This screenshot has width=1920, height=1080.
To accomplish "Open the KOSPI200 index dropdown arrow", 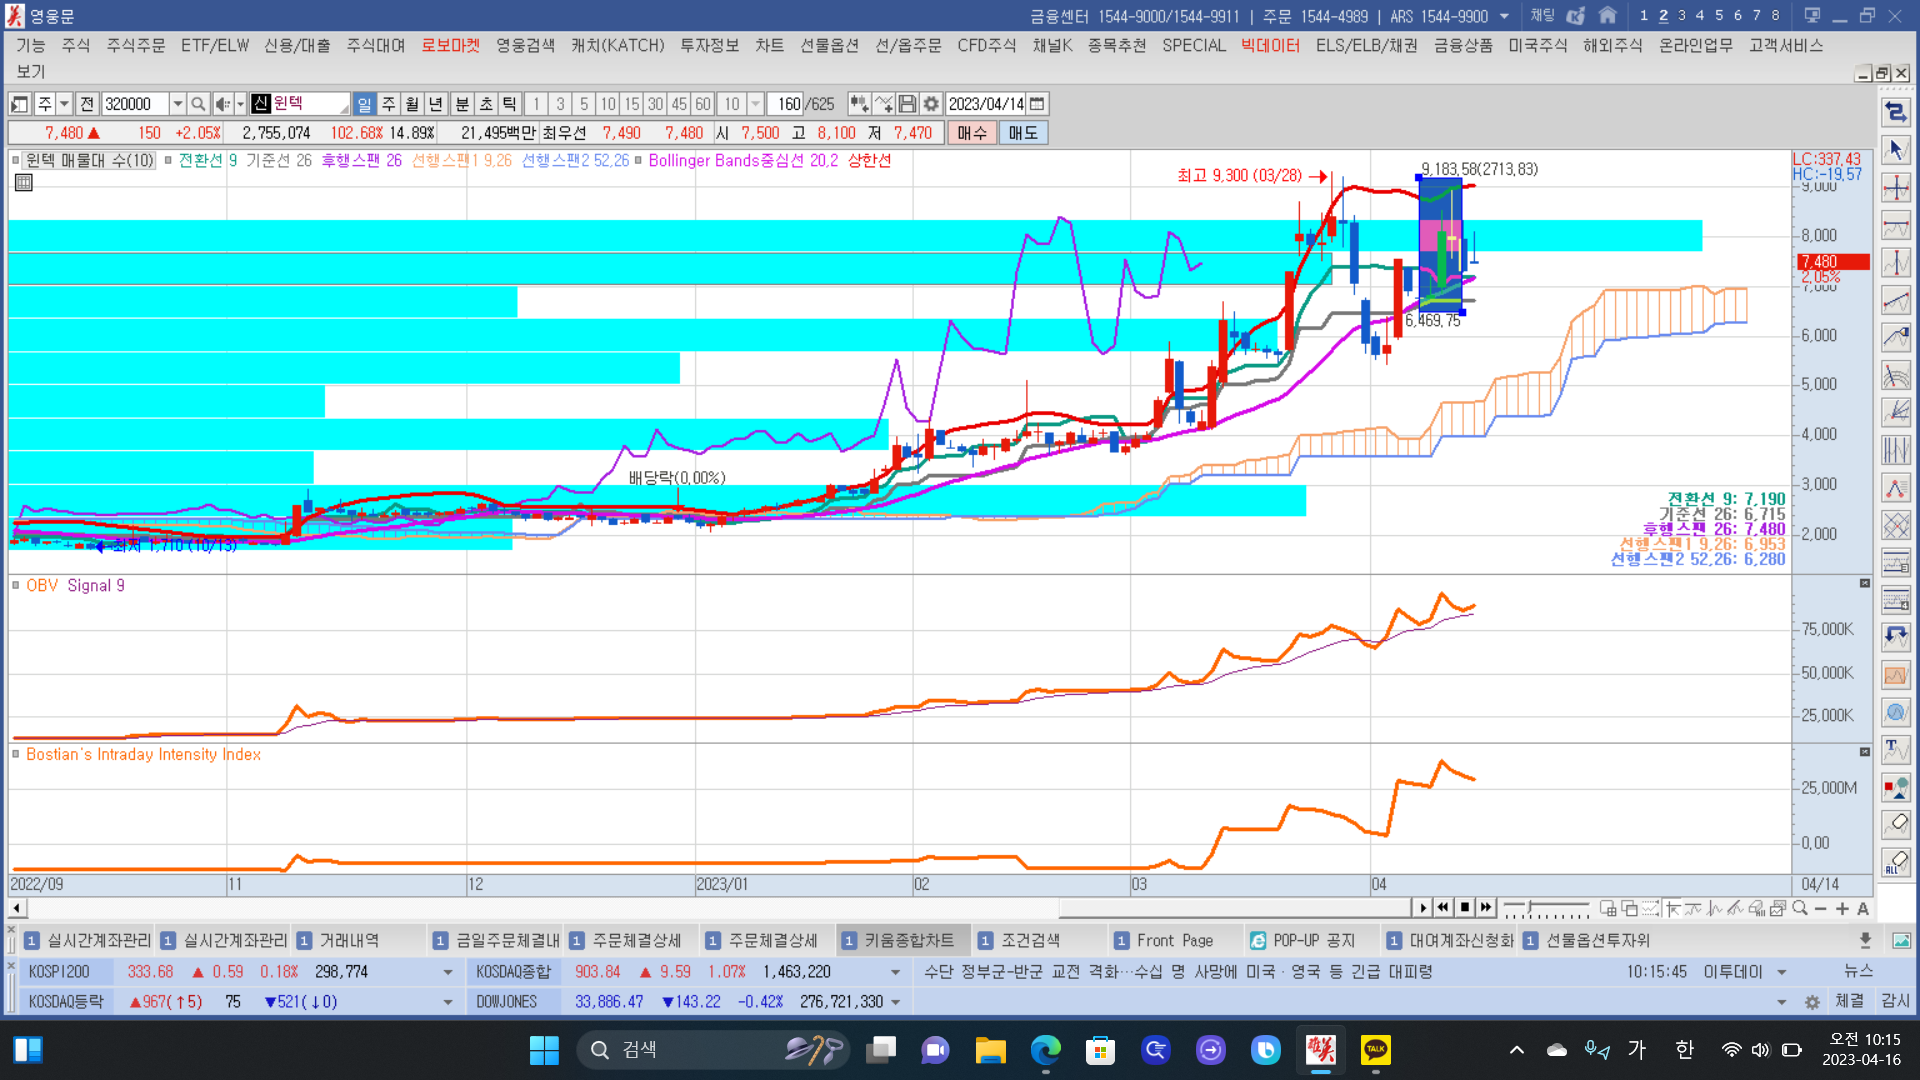I will [x=447, y=972].
